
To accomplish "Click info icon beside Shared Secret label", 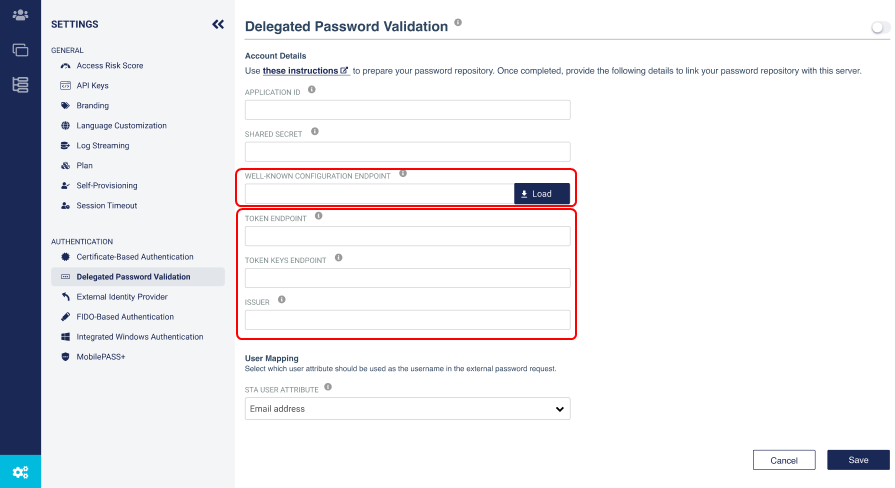I will coord(315,132).
